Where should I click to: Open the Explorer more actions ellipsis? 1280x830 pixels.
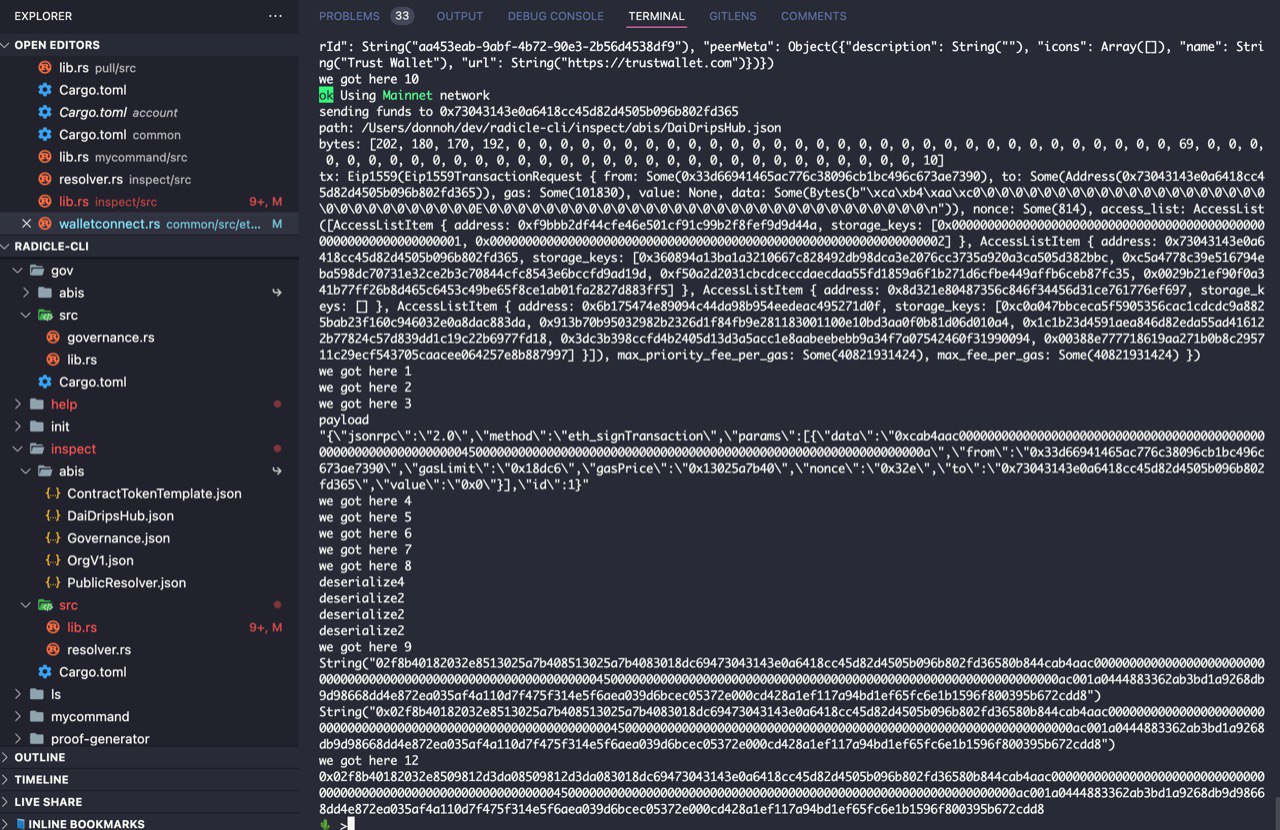[x=276, y=16]
